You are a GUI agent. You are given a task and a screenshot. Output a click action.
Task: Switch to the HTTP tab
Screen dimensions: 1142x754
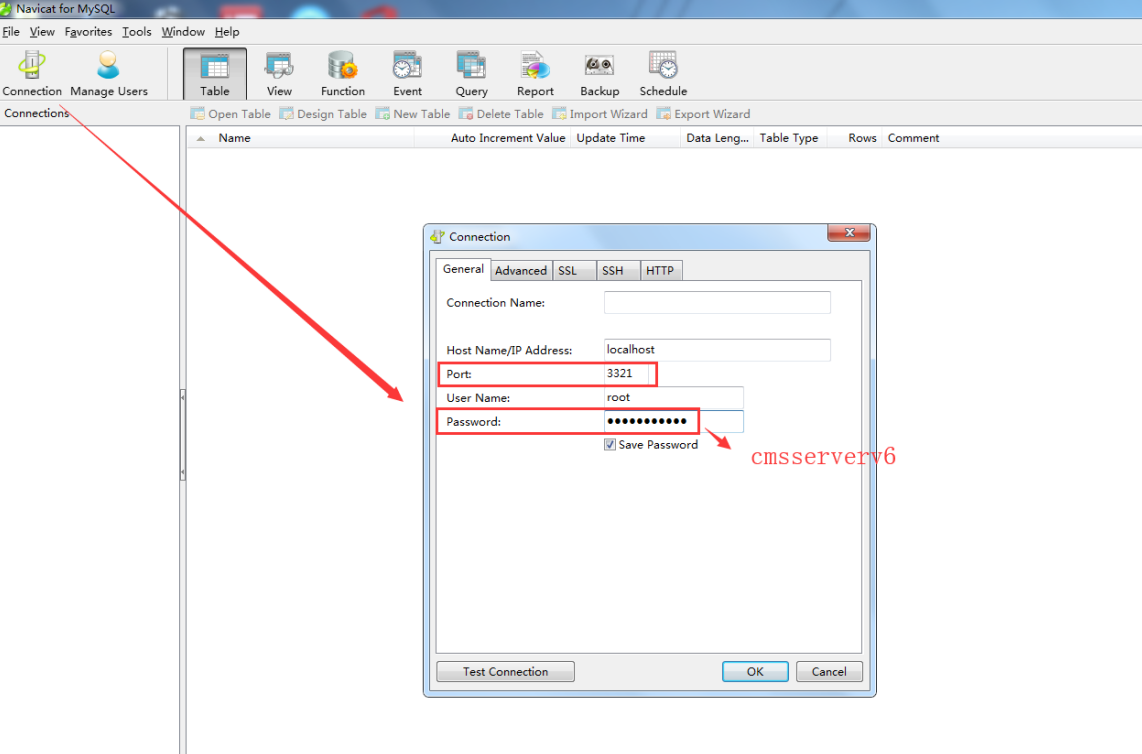coord(661,270)
